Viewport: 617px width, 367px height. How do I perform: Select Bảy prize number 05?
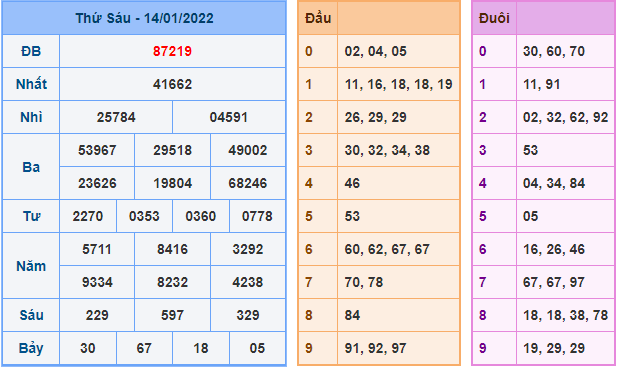tap(257, 349)
